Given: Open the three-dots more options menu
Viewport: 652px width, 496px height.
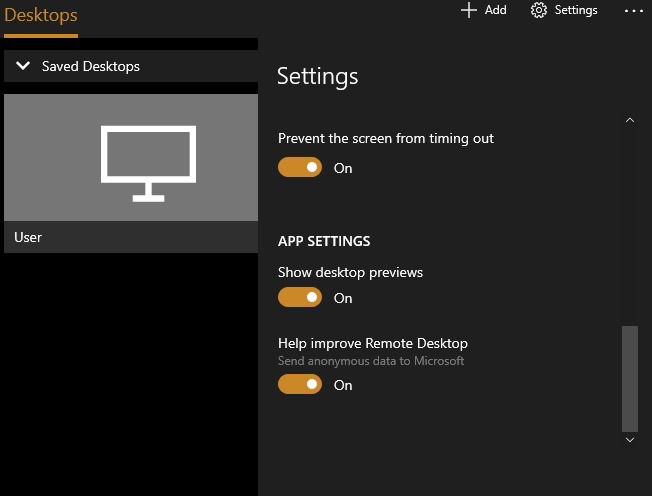Looking at the screenshot, I should point(634,11).
